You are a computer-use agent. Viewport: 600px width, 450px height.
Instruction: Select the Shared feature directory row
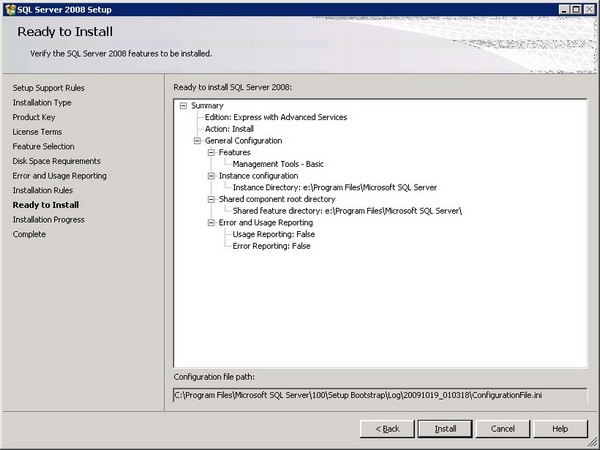point(347,211)
